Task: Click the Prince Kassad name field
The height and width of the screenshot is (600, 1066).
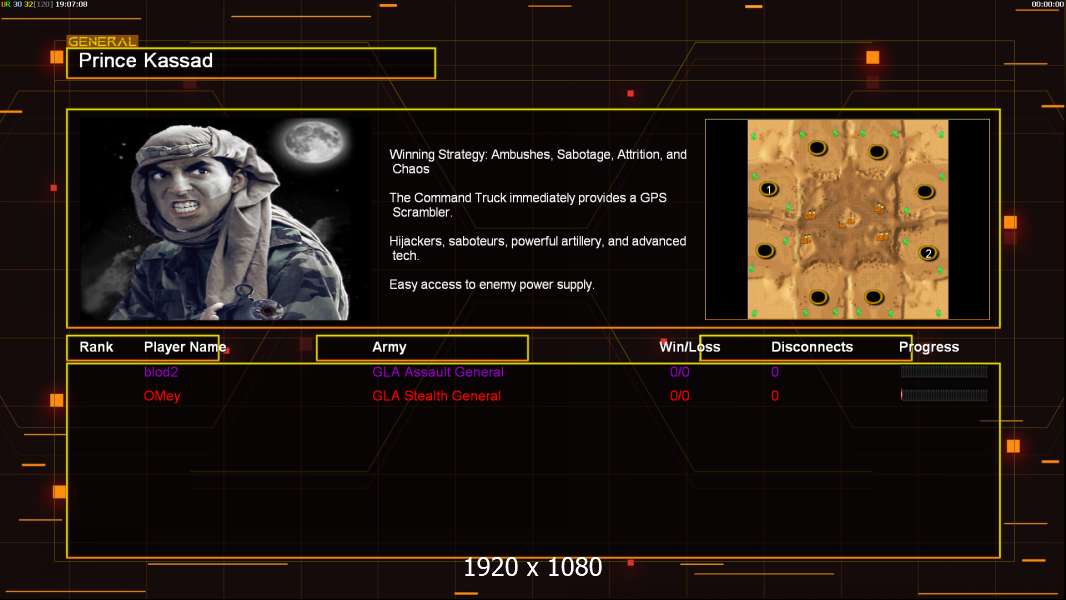Action: [x=251, y=63]
